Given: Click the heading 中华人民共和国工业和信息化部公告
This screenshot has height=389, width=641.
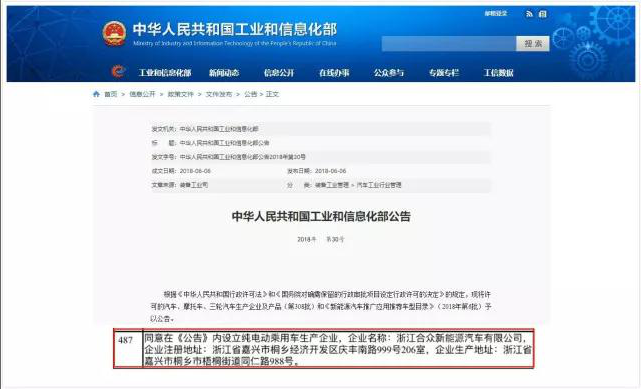Looking at the screenshot, I should click(x=321, y=216).
